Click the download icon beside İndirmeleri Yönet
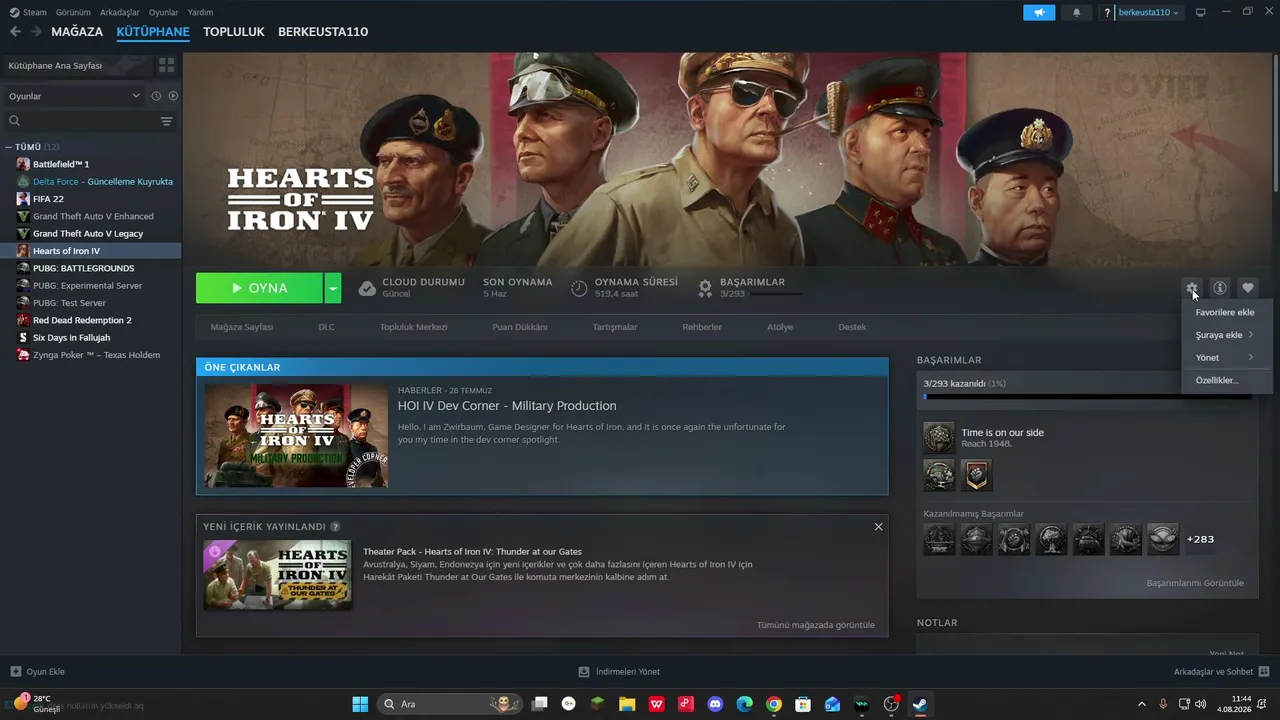 pos(584,672)
